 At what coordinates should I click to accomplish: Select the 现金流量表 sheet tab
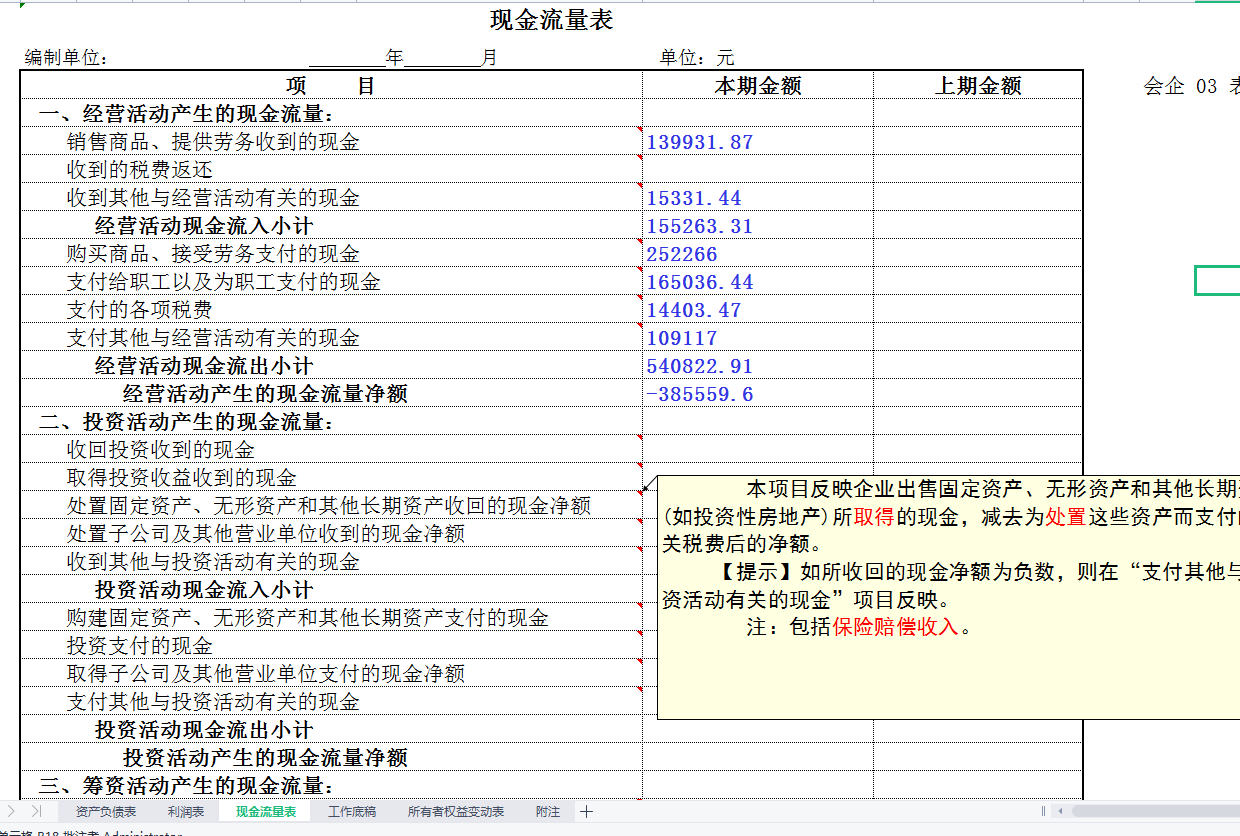266,811
